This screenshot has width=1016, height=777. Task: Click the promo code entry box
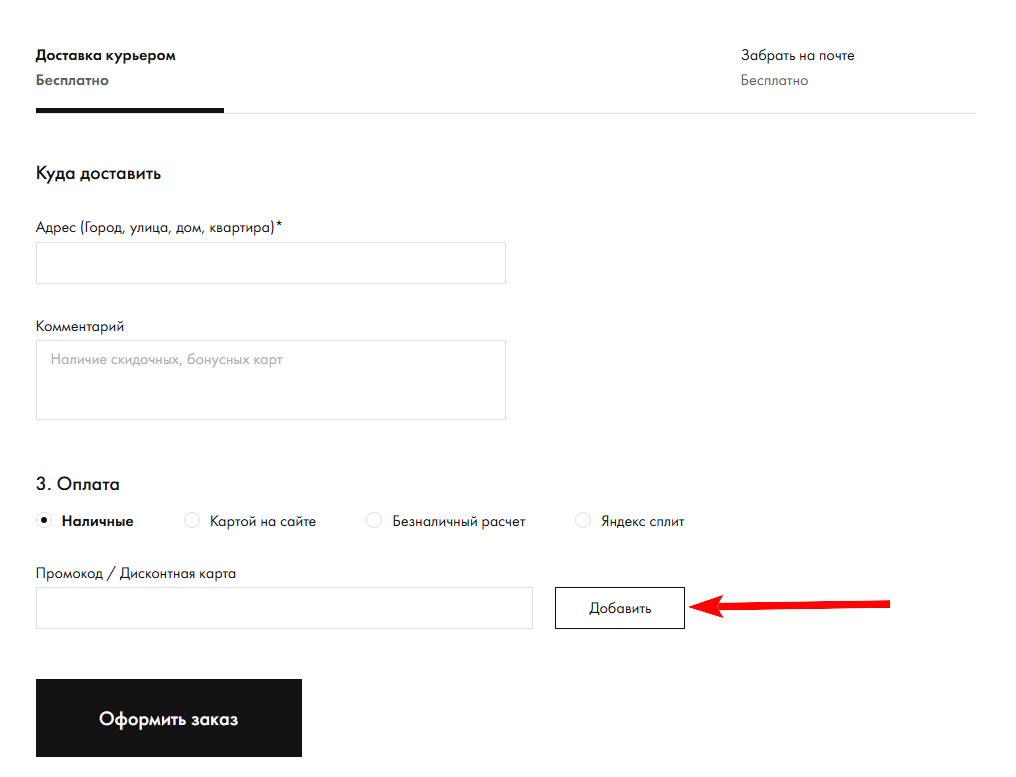click(x=284, y=607)
